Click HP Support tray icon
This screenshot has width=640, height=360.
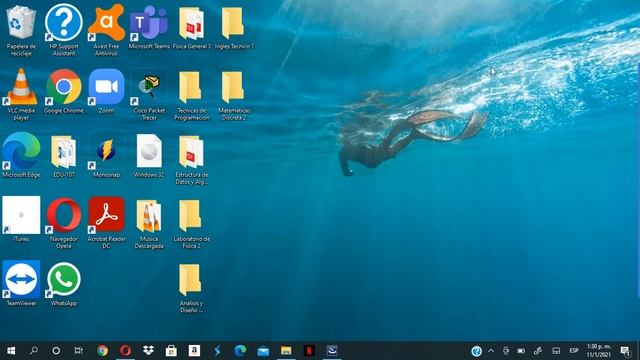476,351
